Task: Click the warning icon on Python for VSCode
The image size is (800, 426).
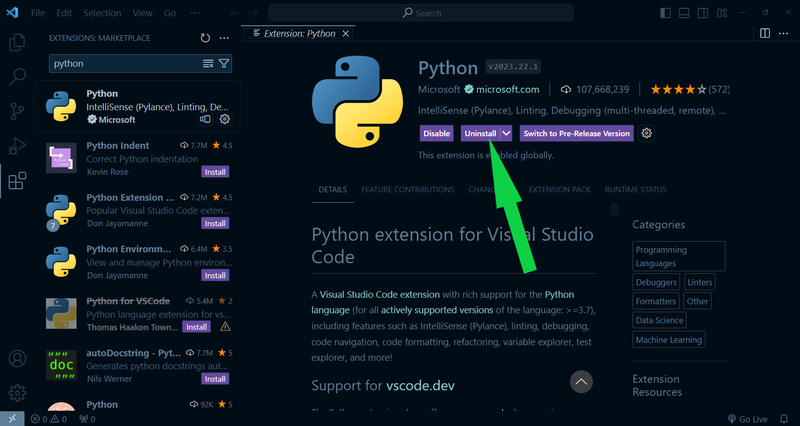Action: pyautogui.click(x=225, y=327)
